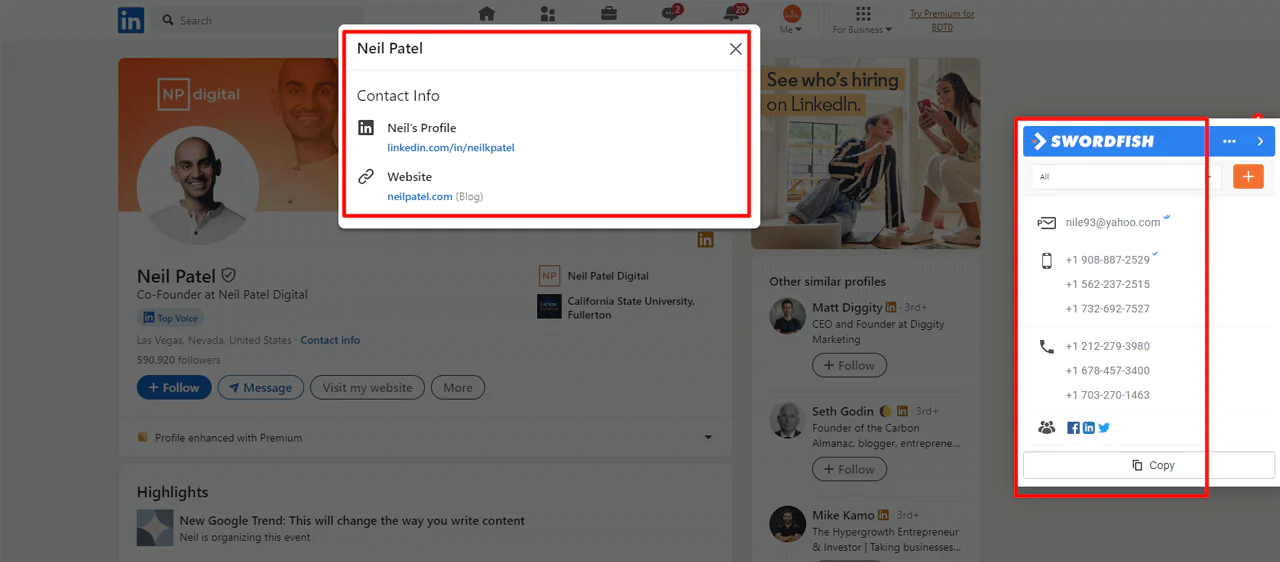Open the For Business grid menu

click(863, 19)
